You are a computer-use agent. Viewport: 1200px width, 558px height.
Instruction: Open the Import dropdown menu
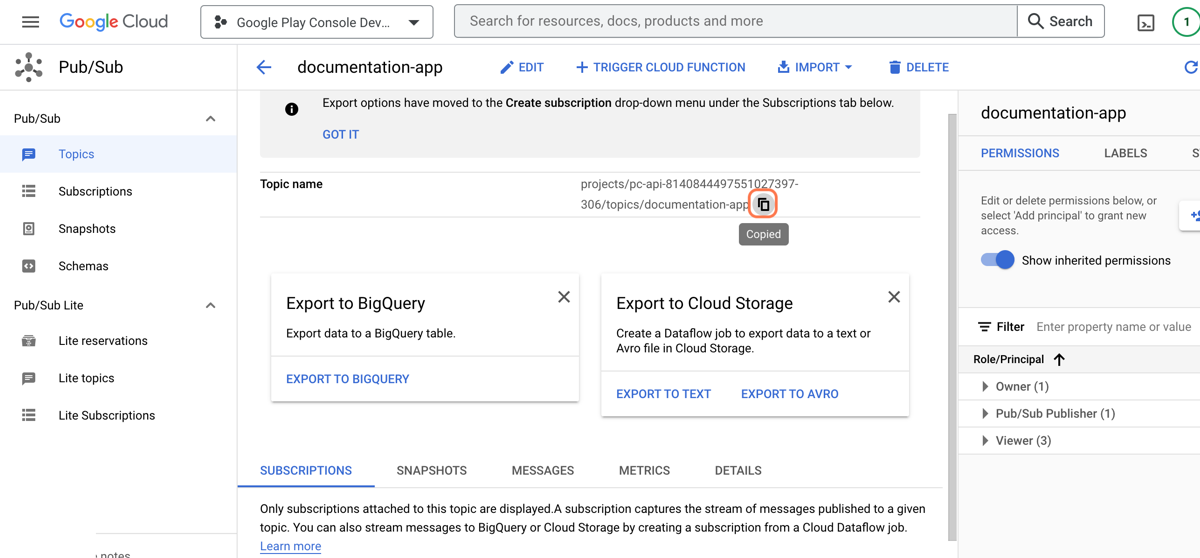815,67
